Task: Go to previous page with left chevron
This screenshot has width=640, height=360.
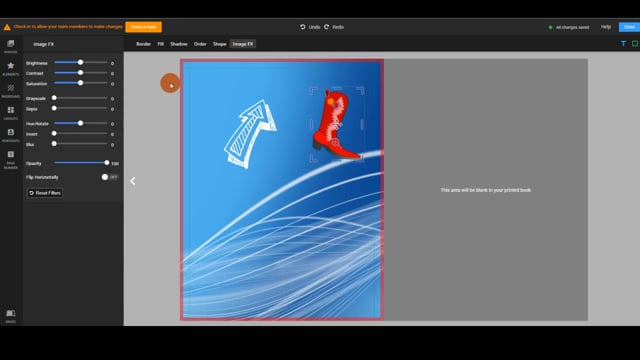Action: (x=133, y=181)
